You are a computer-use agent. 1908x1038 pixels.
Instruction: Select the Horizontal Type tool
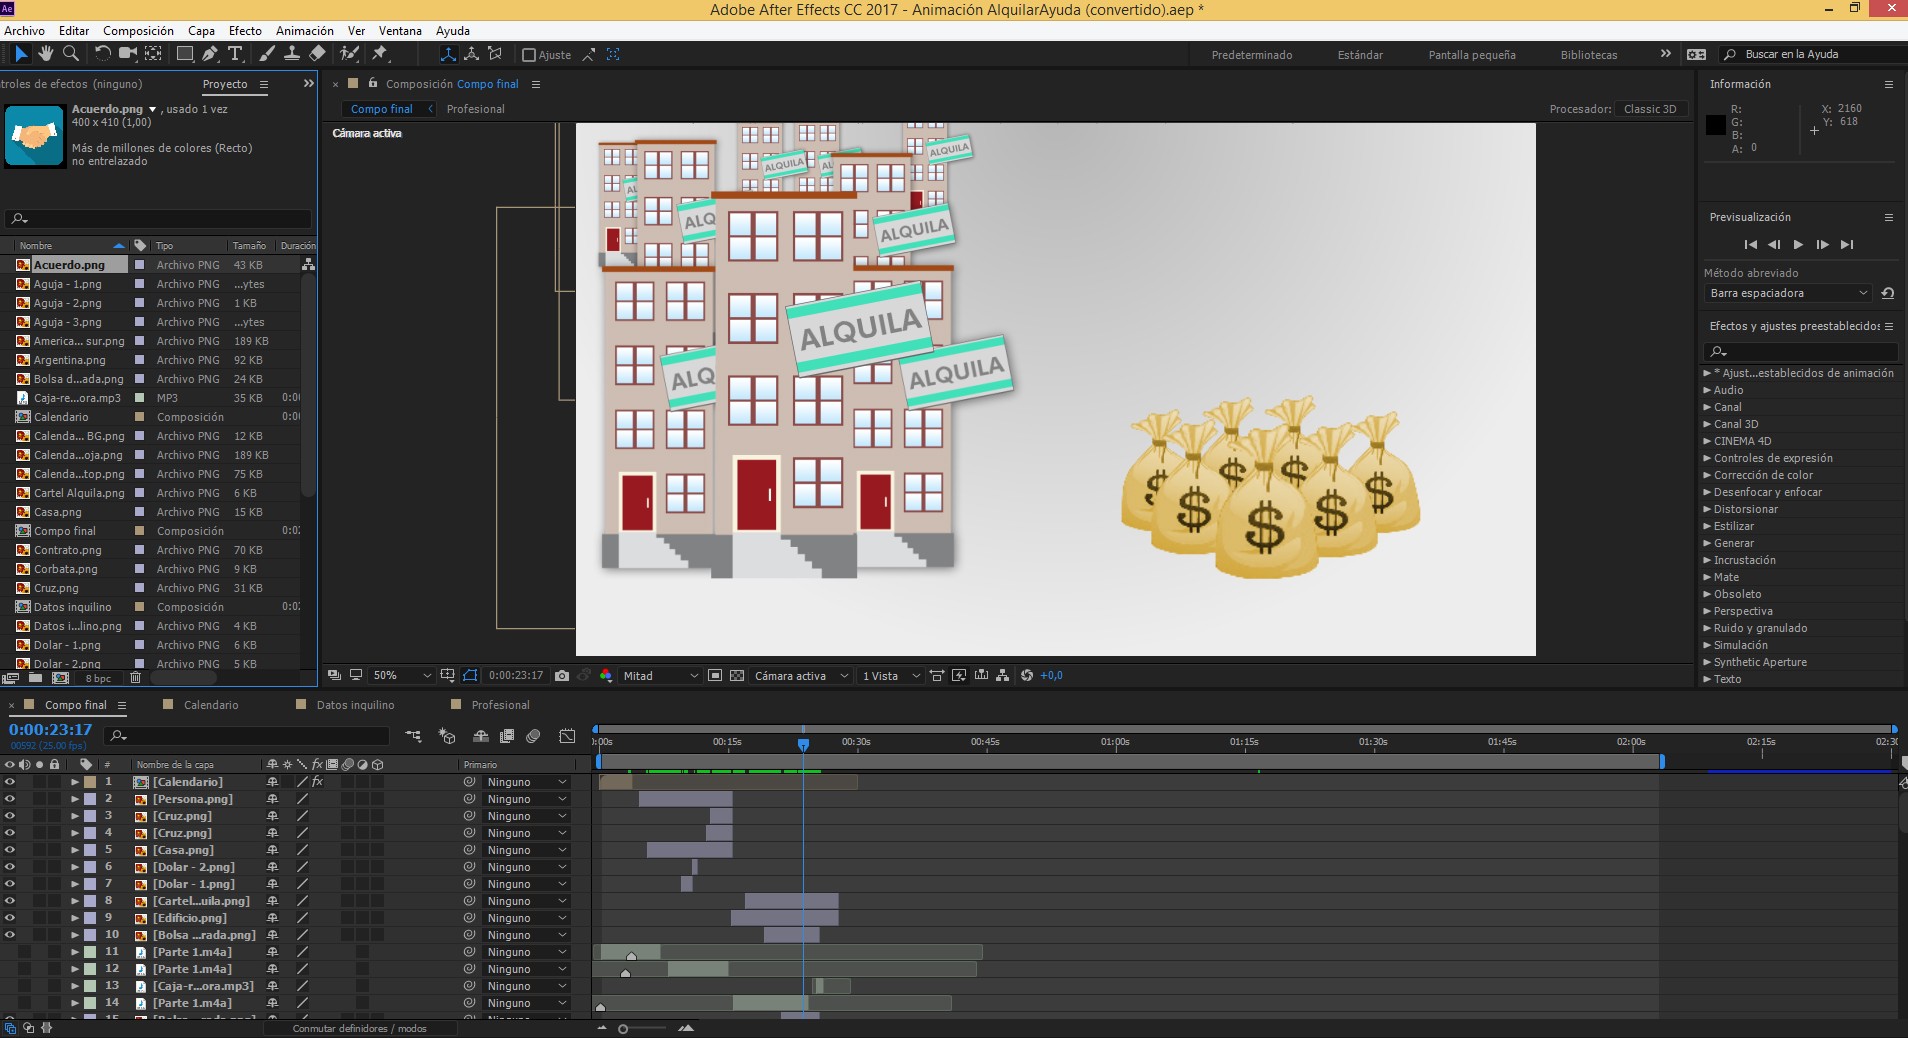[x=236, y=54]
